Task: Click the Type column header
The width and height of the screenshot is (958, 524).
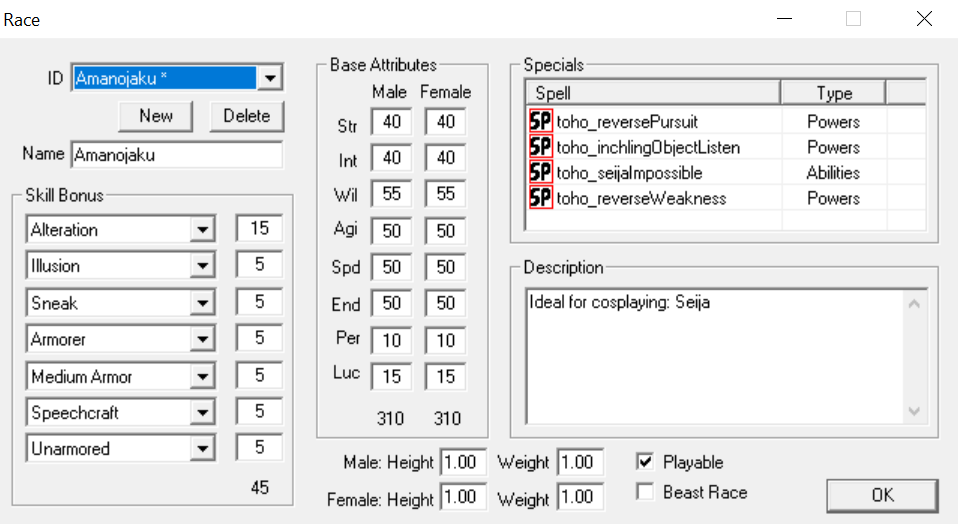Action: [x=833, y=93]
